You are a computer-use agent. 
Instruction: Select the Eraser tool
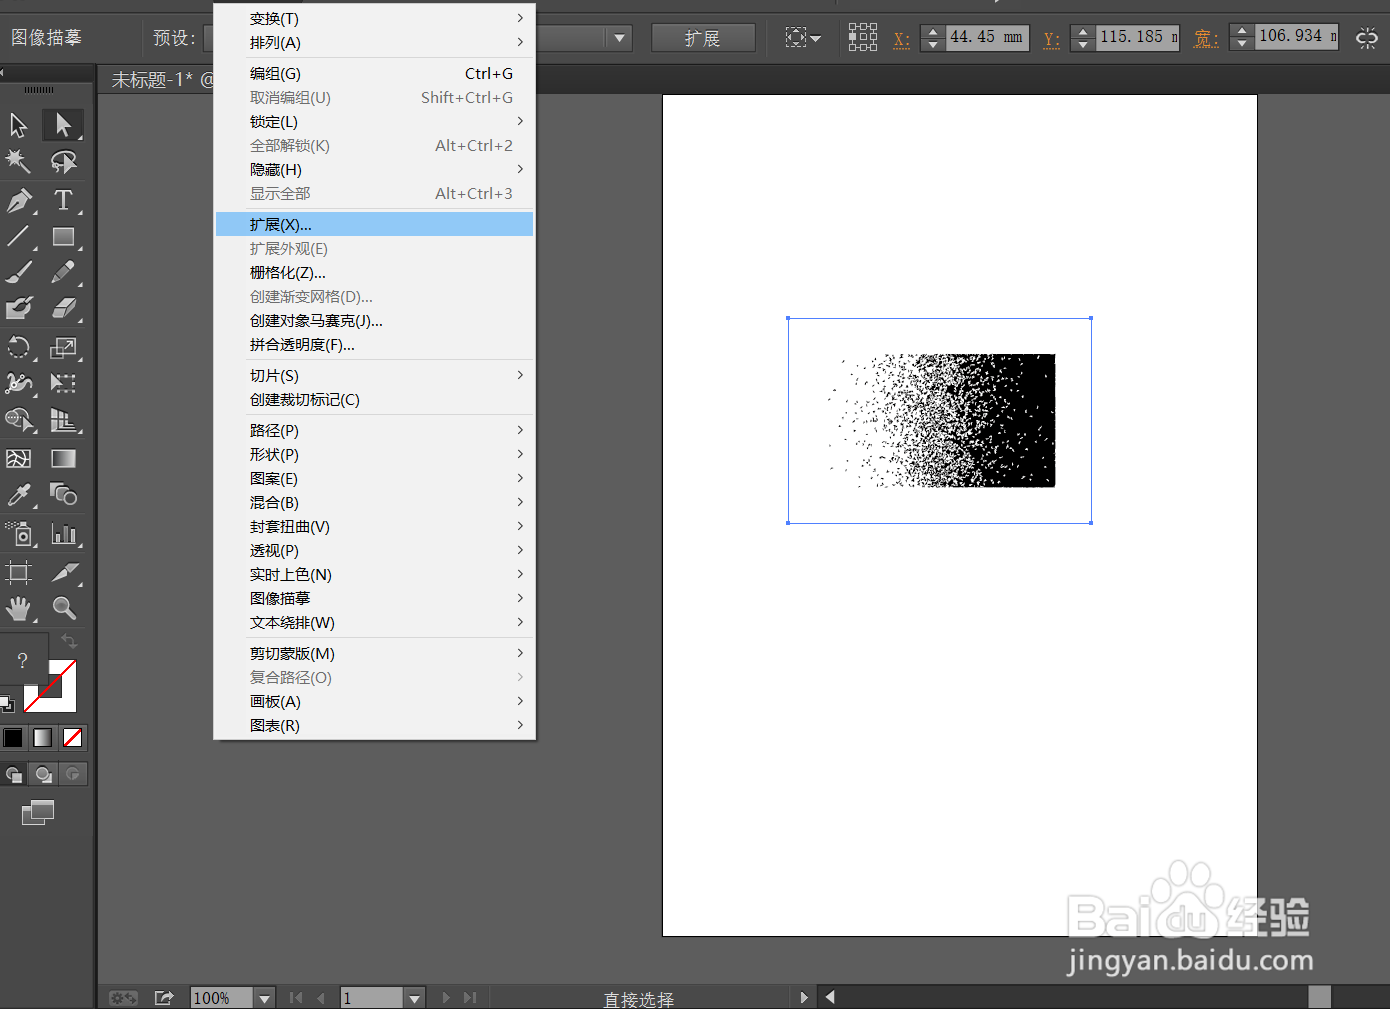point(63,309)
